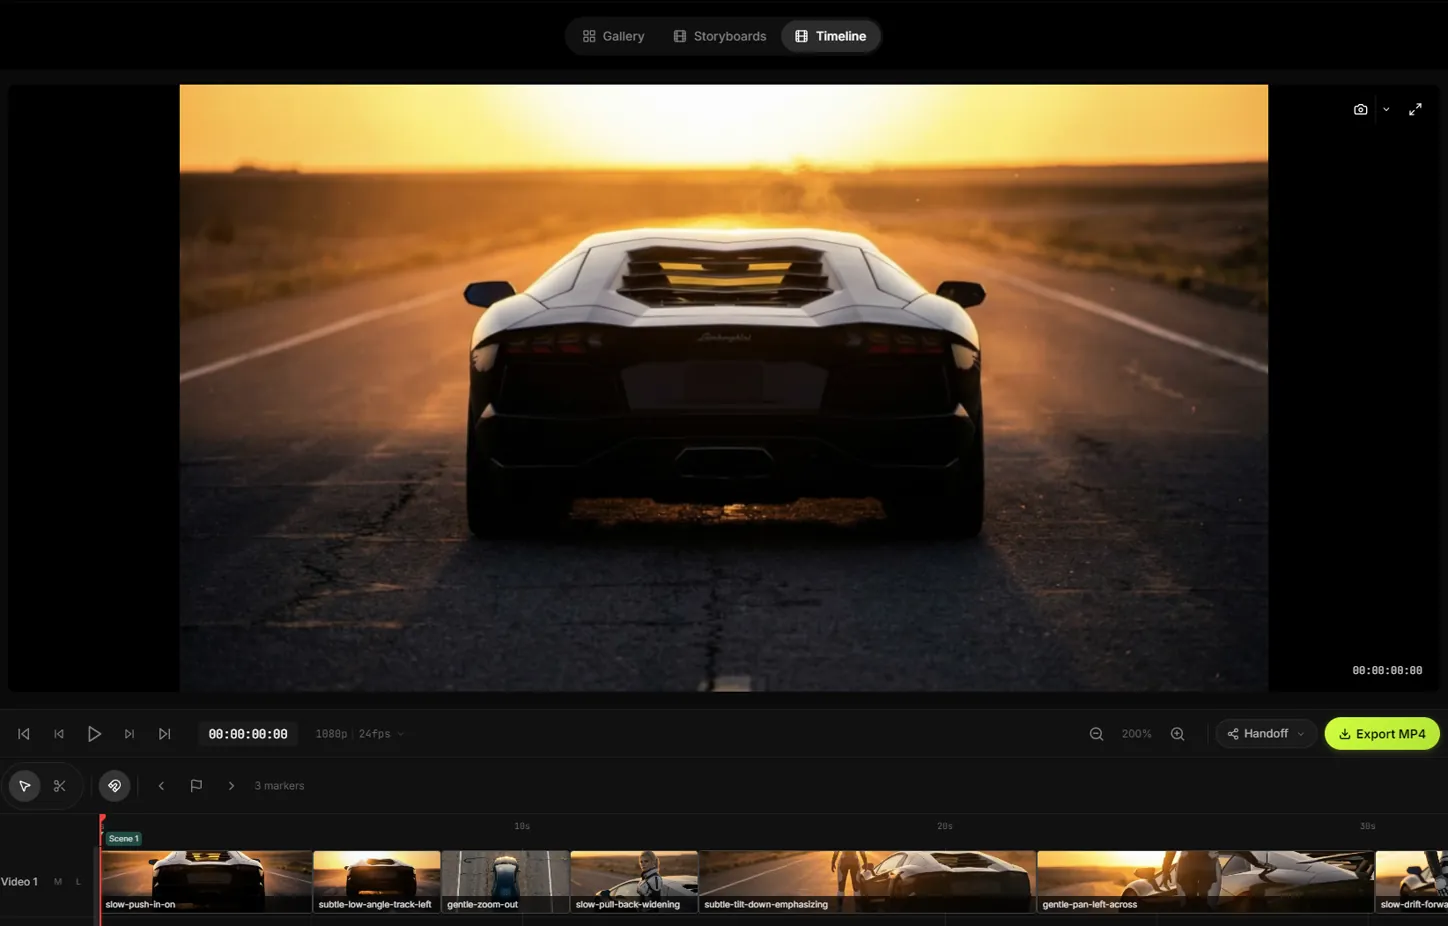This screenshot has height=926, width=1448.
Task: Expand the preview to fullscreen
Action: [1415, 109]
